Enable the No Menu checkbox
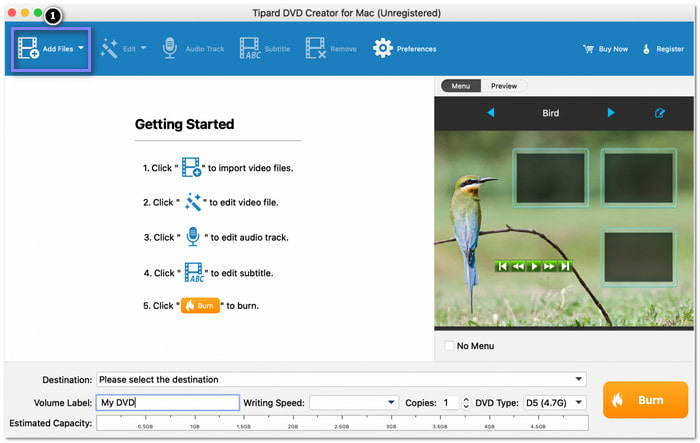Image resolution: width=700 pixels, height=443 pixels. click(449, 346)
